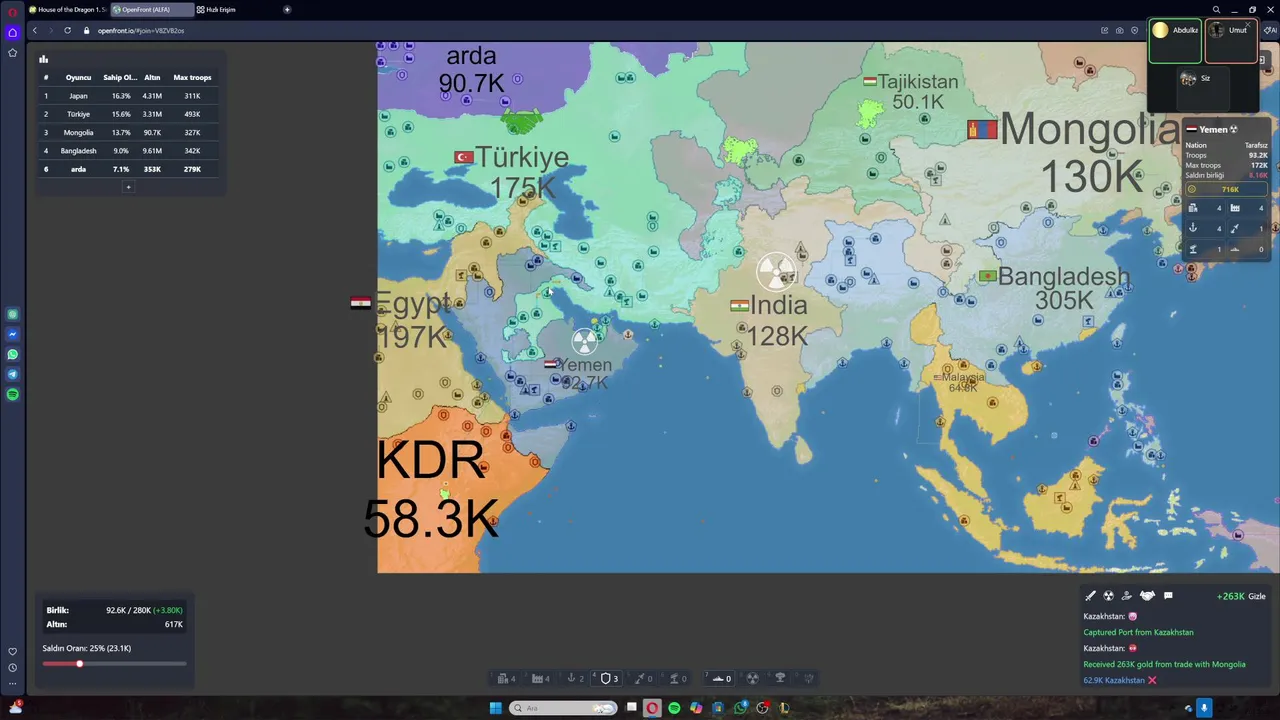Adjust the Saldırı Oranı attack ratio slider
The width and height of the screenshot is (1280, 720).
pyautogui.click(x=114, y=664)
